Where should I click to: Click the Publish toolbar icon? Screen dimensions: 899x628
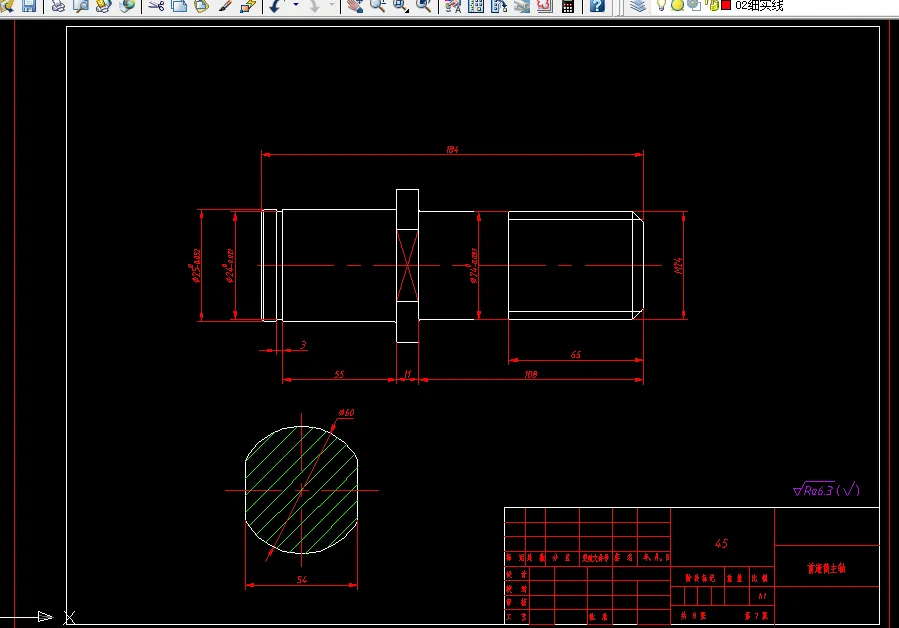click(104, 6)
